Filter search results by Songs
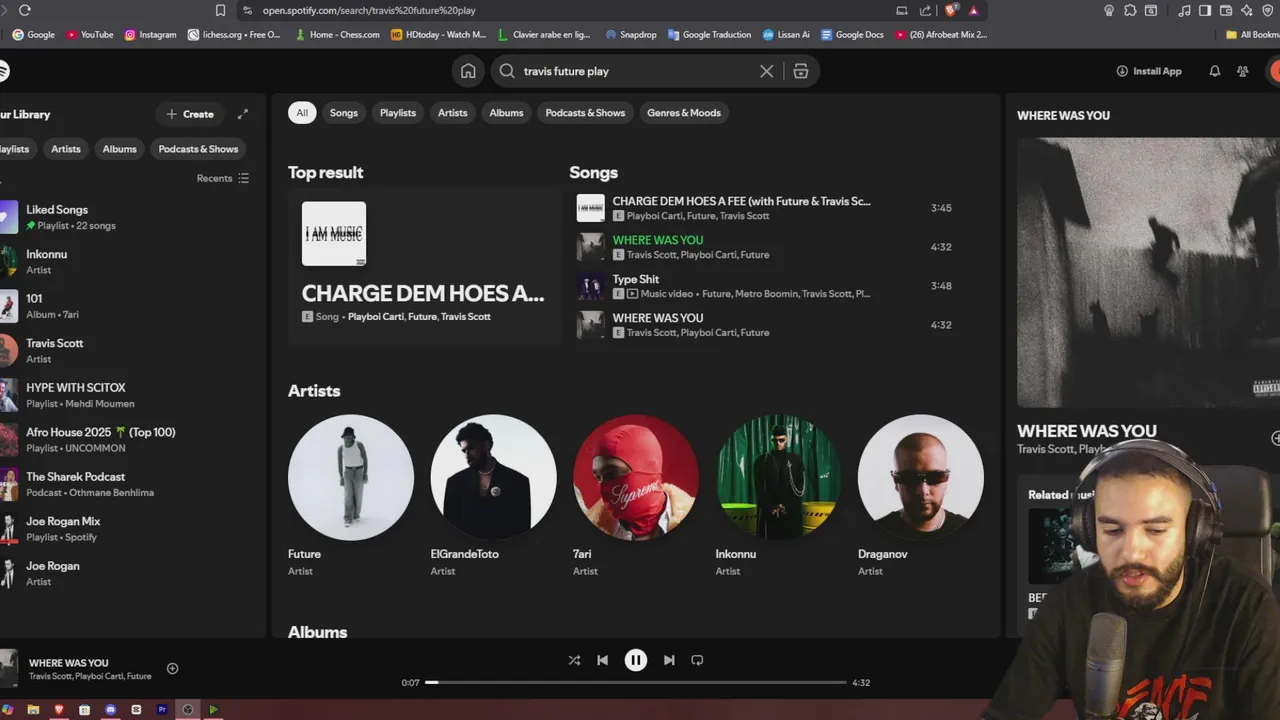 pos(344,113)
